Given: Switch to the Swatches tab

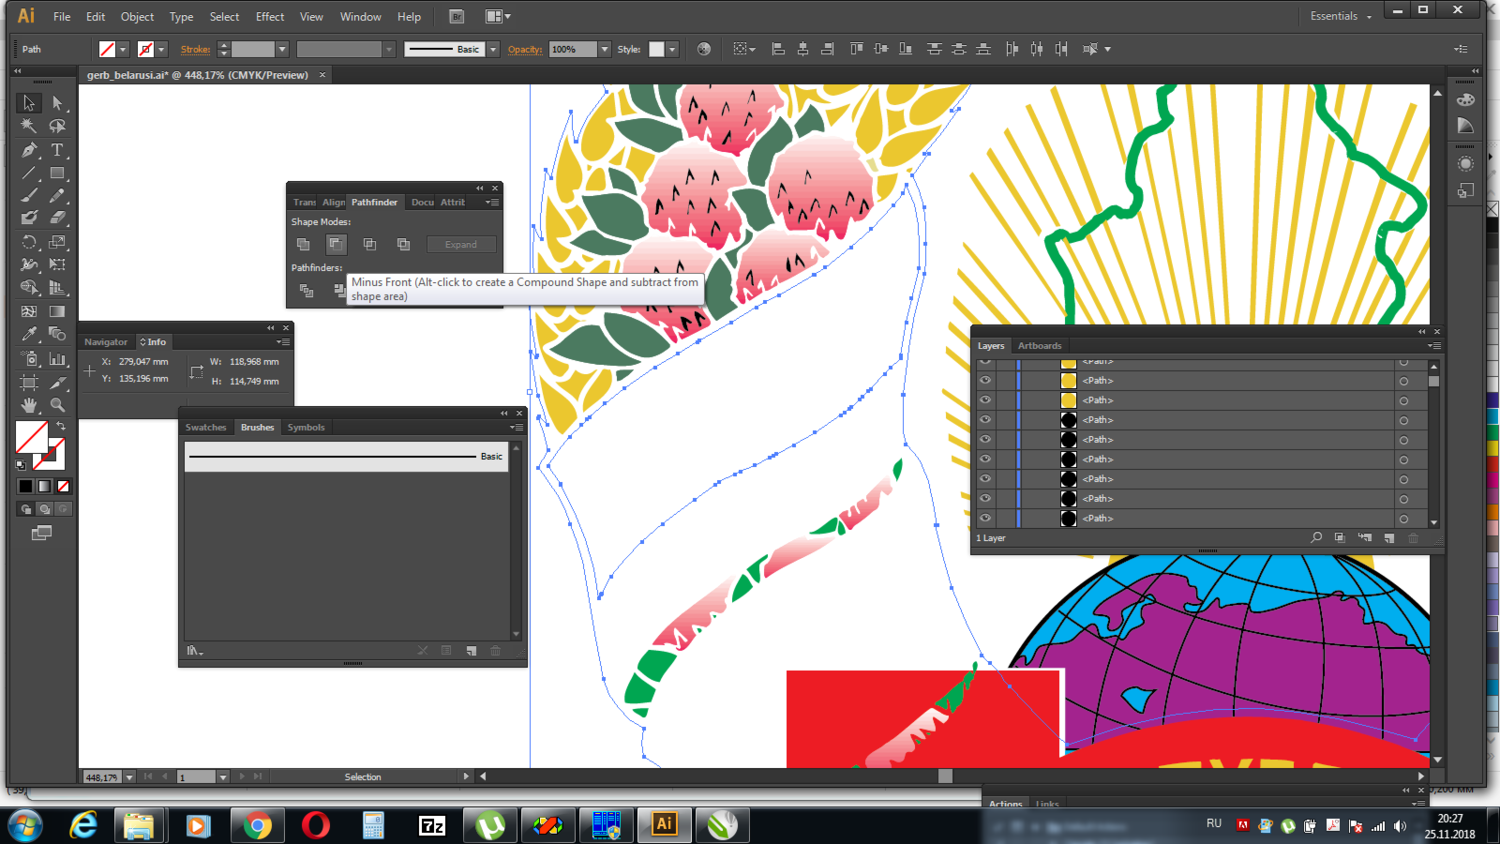Looking at the screenshot, I should tap(206, 427).
